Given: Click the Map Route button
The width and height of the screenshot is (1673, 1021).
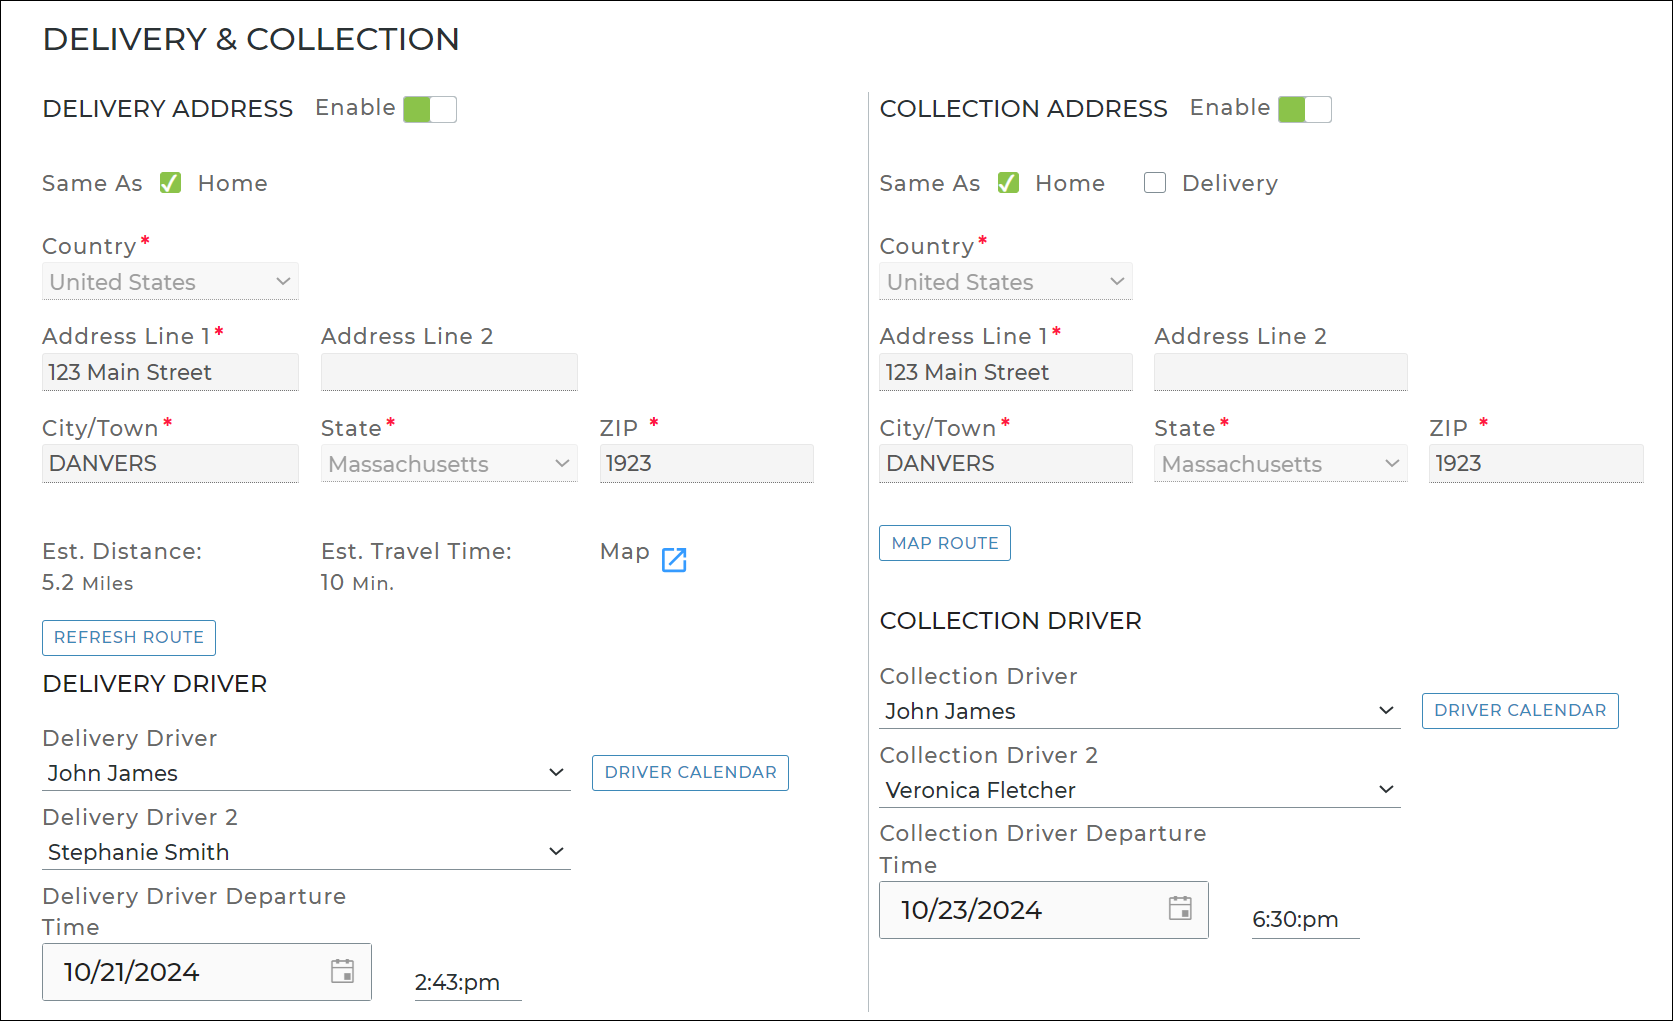Looking at the screenshot, I should coord(944,543).
